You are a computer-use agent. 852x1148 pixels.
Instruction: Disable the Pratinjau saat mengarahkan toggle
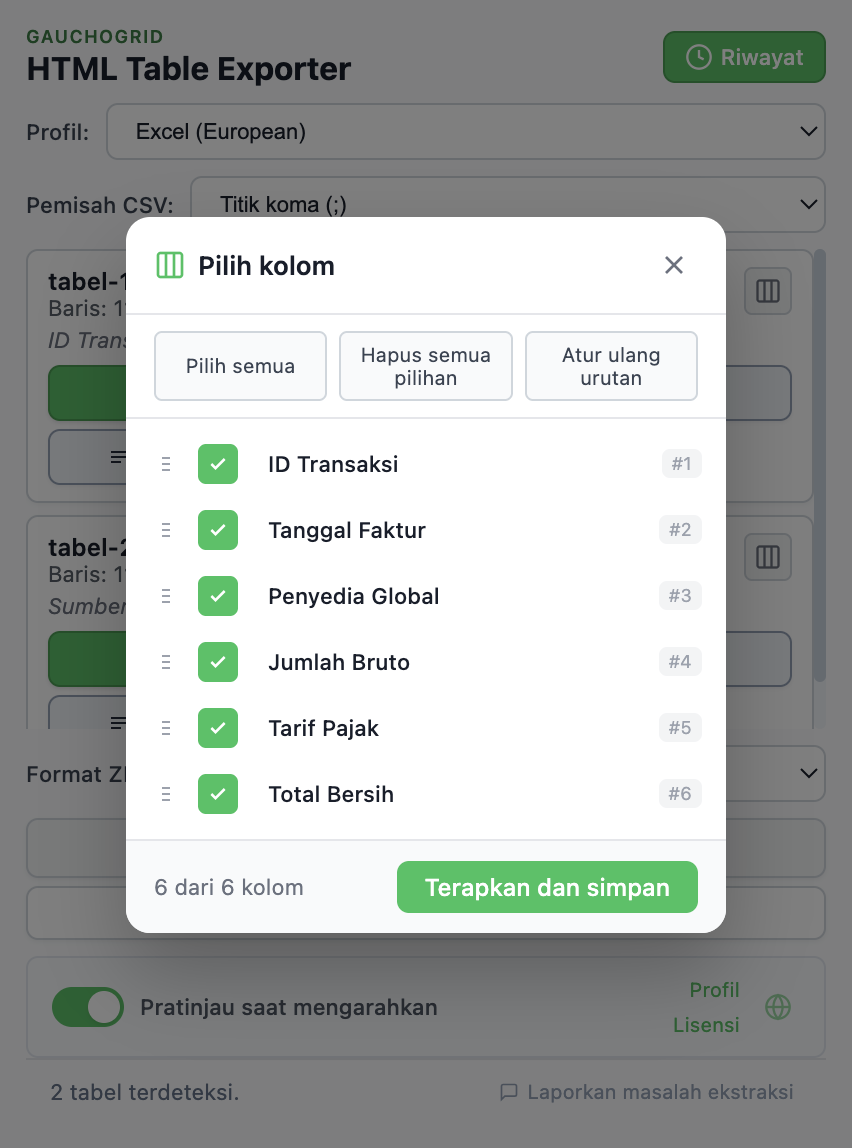coord(88,1007)
